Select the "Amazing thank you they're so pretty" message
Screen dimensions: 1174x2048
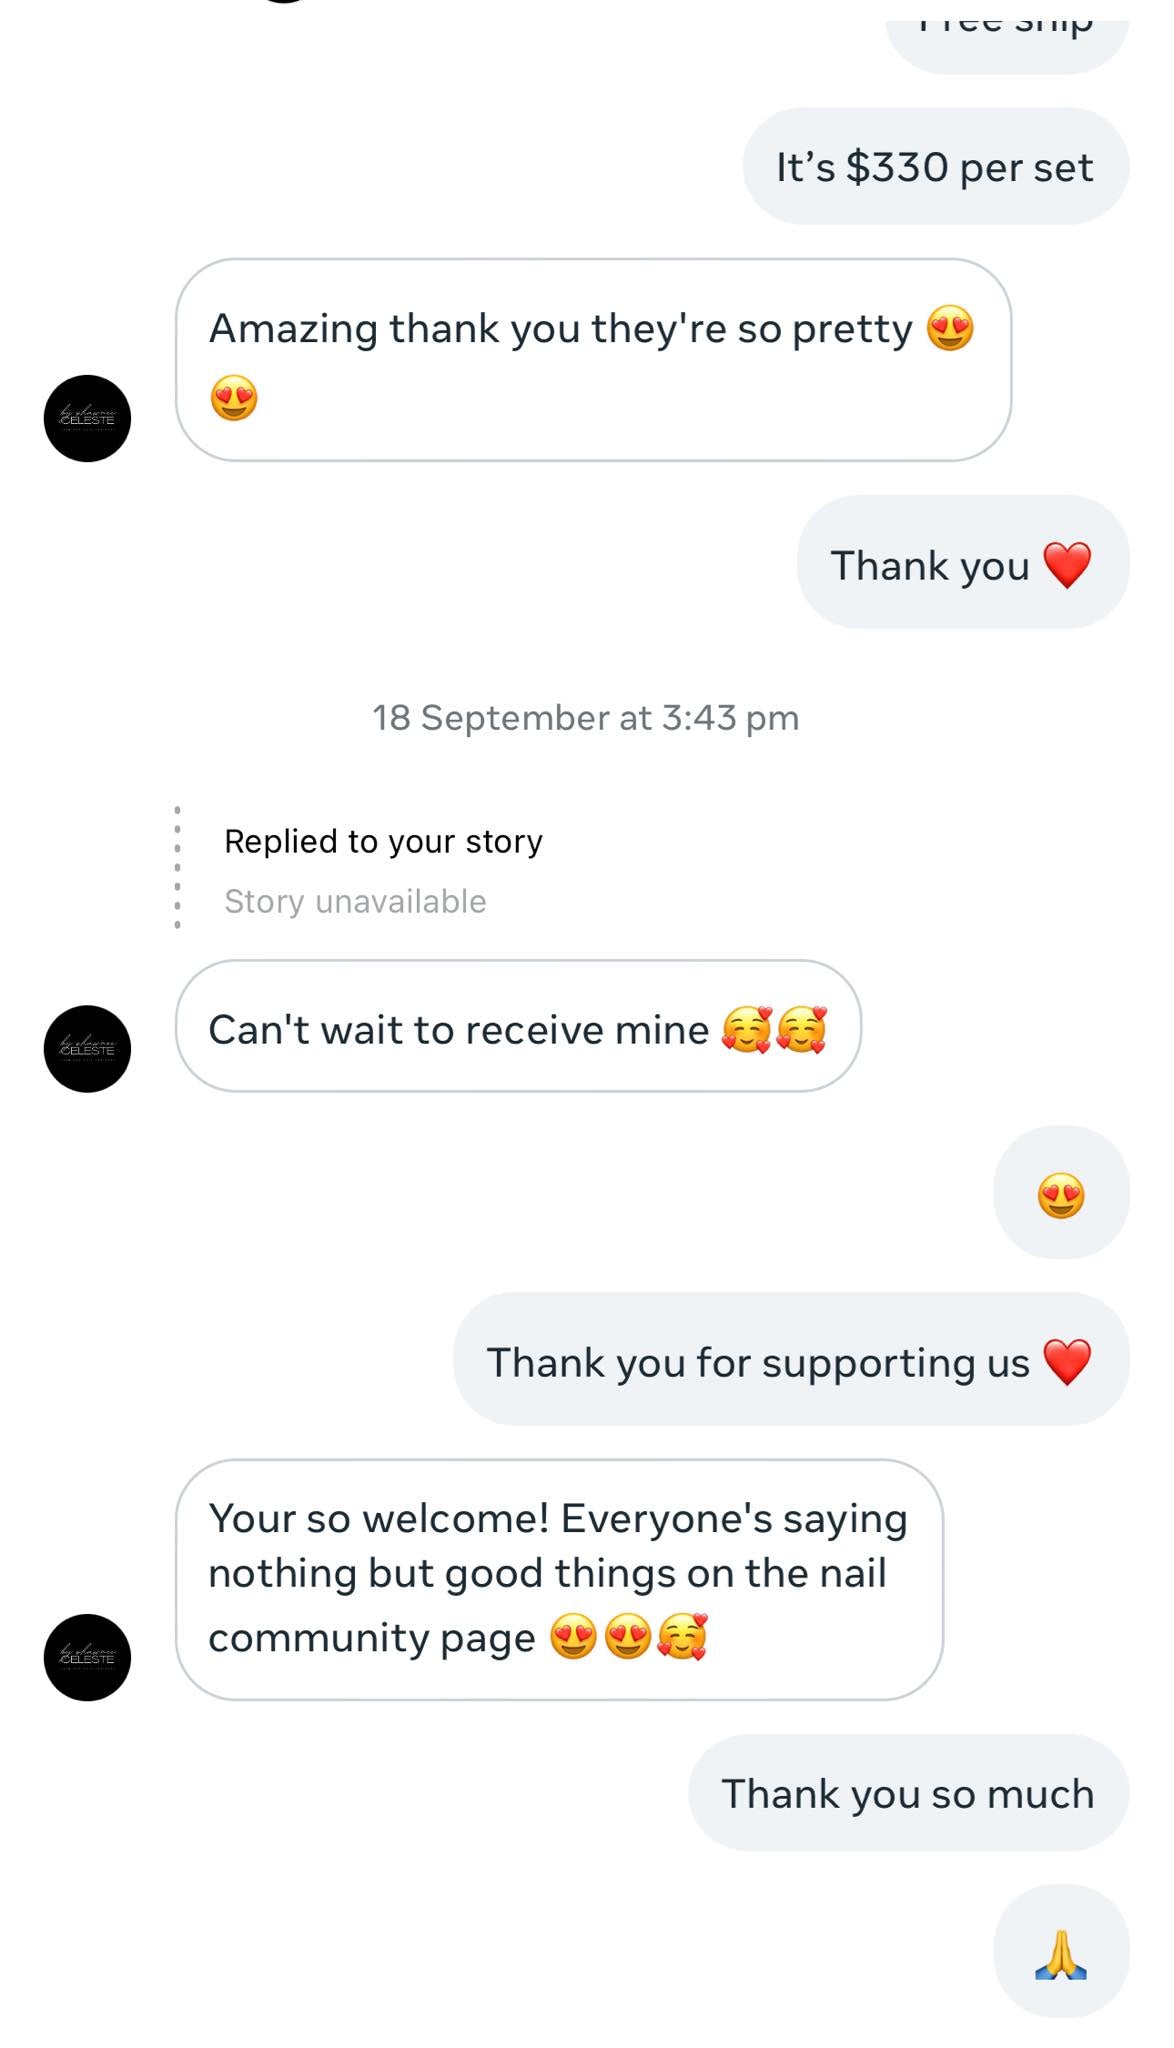tap(560, 330)
